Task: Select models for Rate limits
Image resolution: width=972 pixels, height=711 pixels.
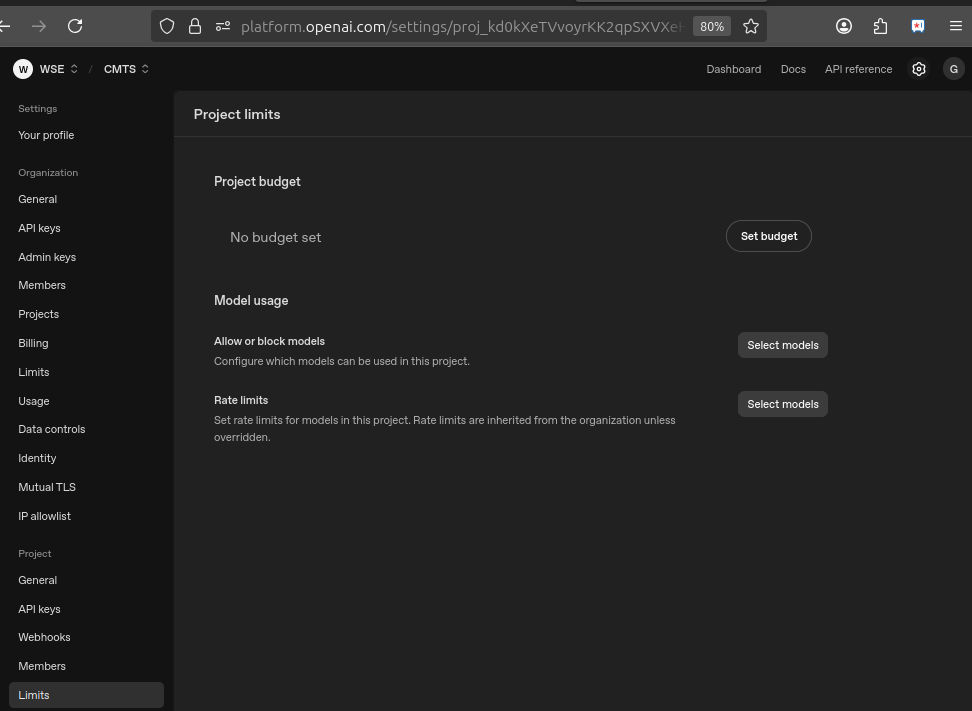Action: 782,404
